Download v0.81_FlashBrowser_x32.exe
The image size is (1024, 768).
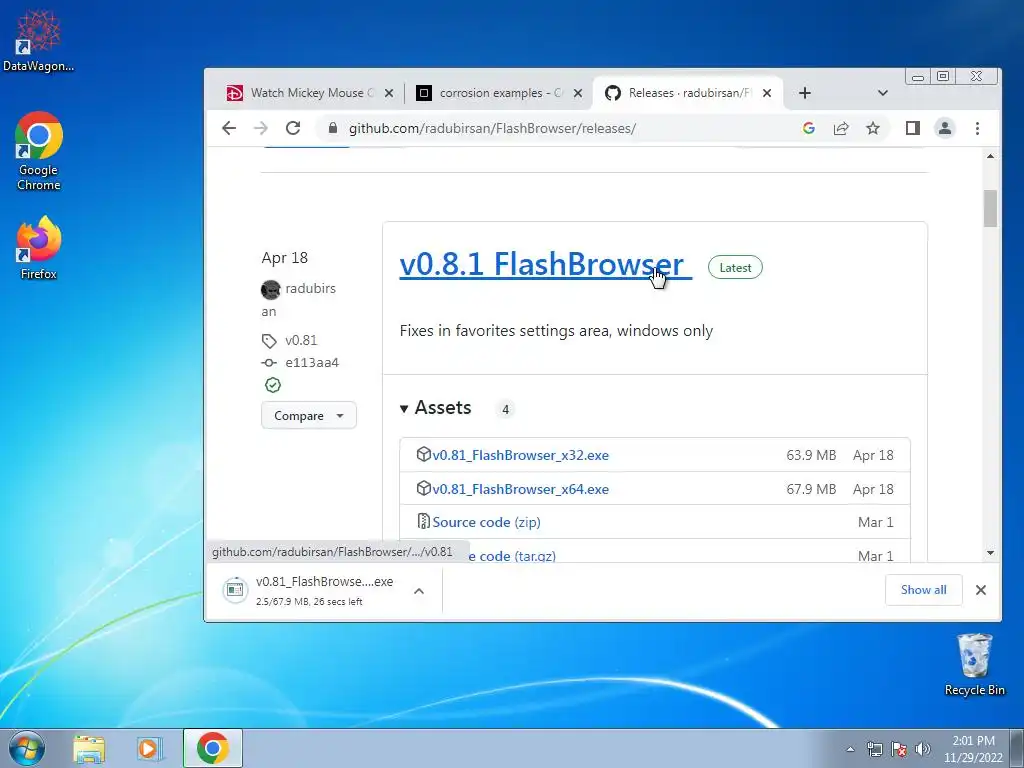(520, 455)
